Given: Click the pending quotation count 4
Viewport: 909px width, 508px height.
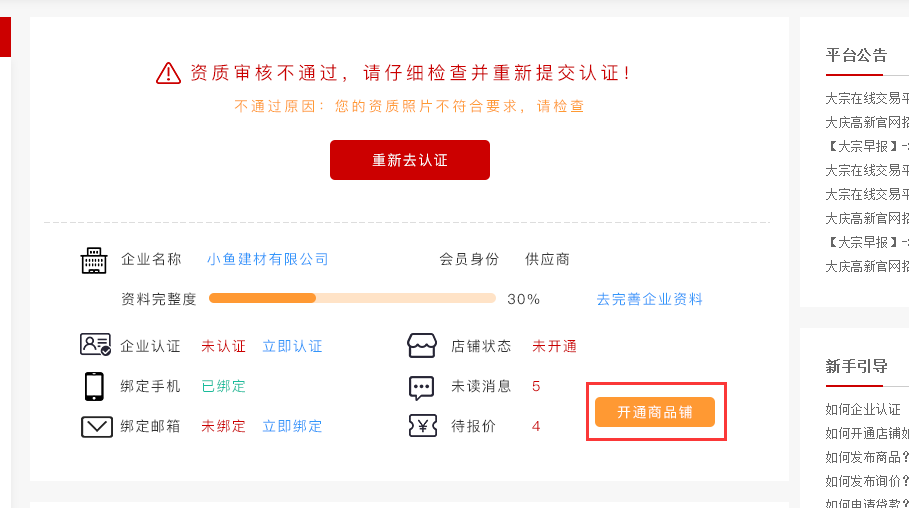Looking at the screenshot, I should click(x=536, y=426).
